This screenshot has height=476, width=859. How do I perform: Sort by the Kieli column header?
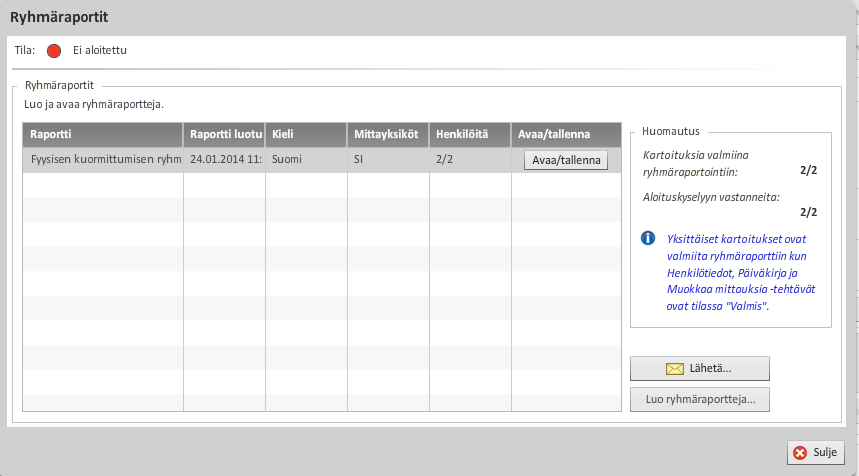pyautogui.click(x=306, y=135)
